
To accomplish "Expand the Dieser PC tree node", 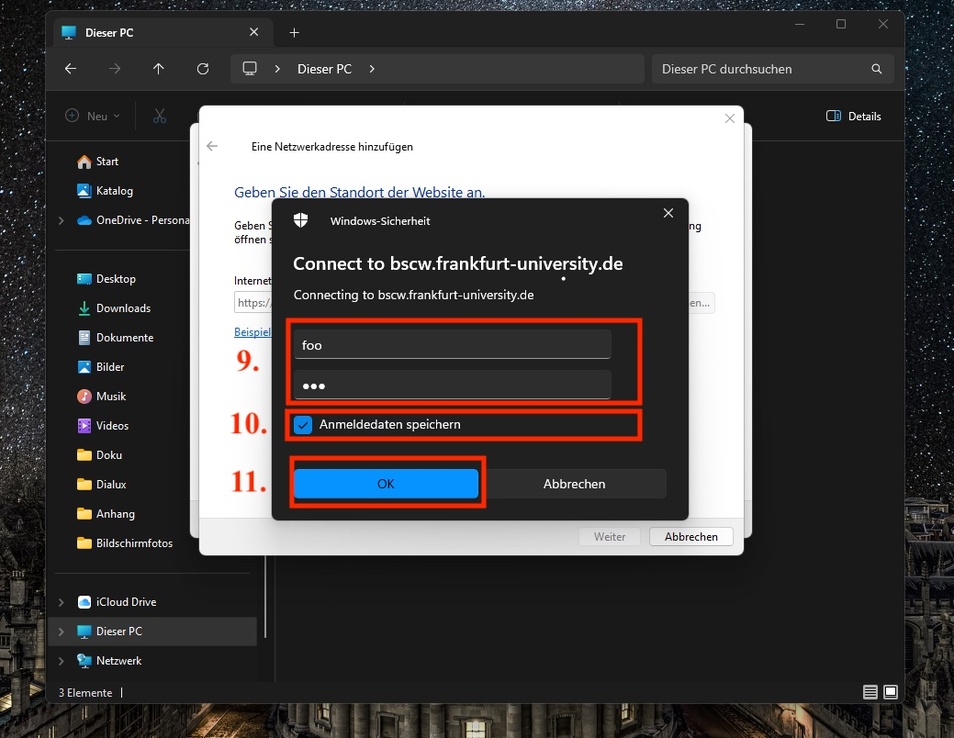I will [61, 632].
